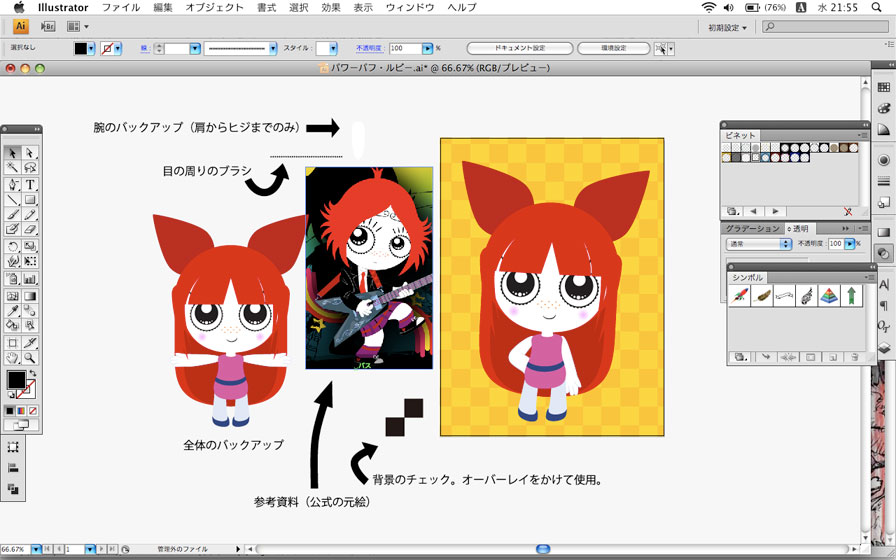Image resolution: width=896 pixels, height=560 pixels.
Task: Select the Column Graph tool
Action: tap(30, 279)
